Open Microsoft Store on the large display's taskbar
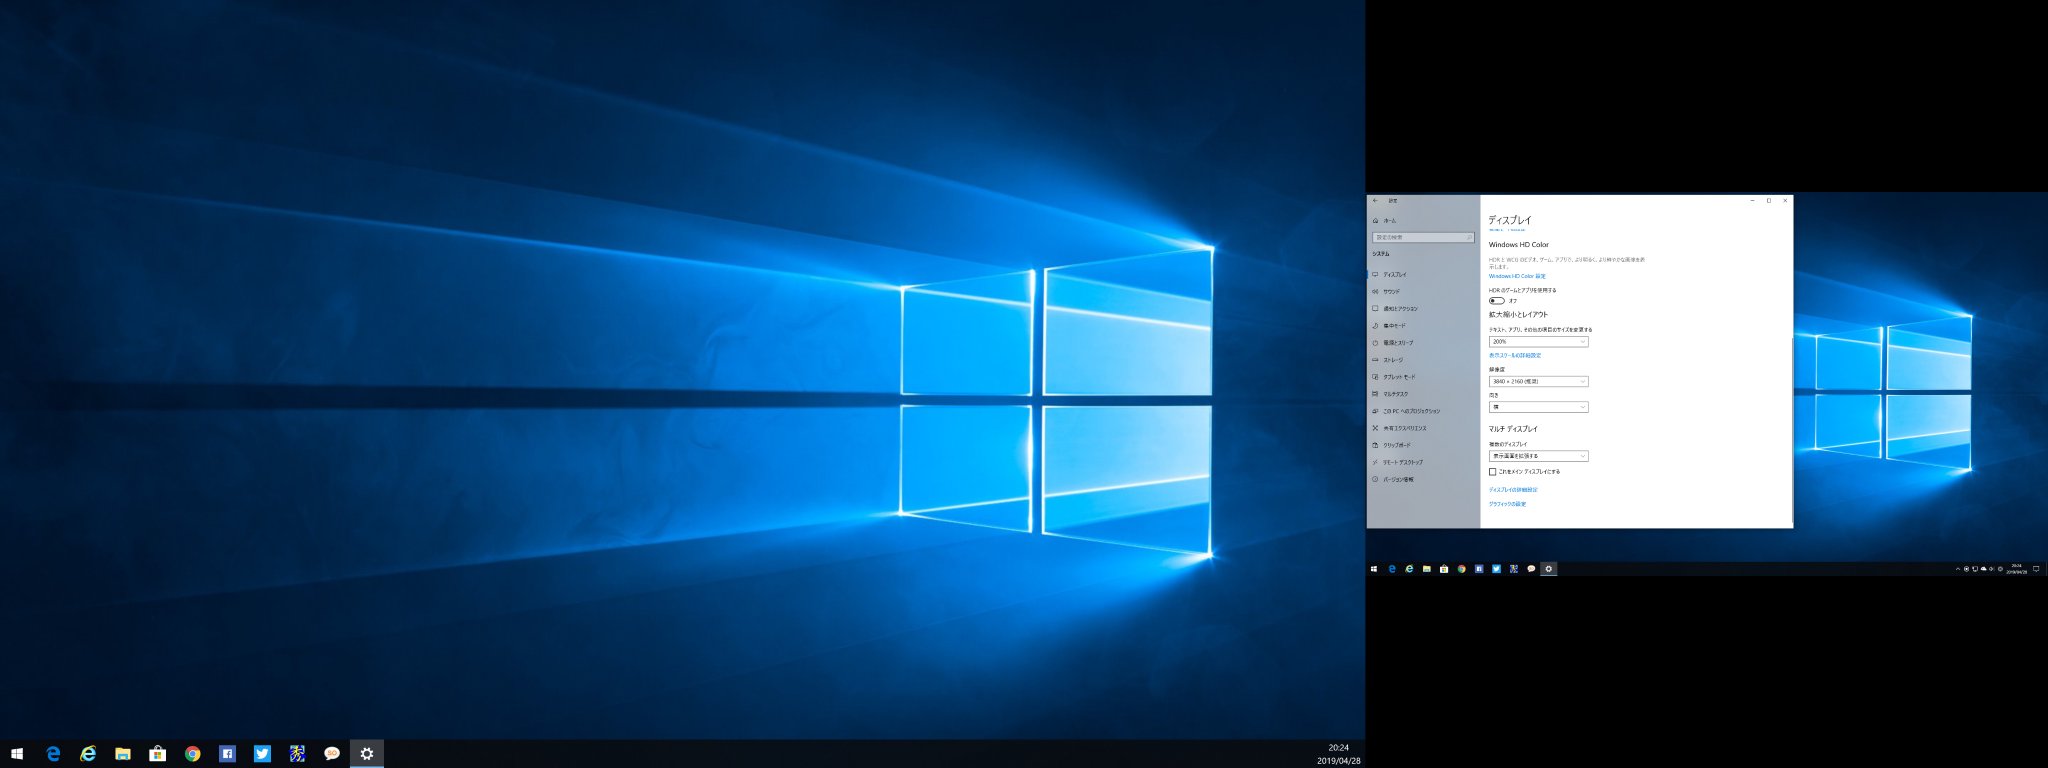The image size is (2048, 768). click(x=157, y=754)
